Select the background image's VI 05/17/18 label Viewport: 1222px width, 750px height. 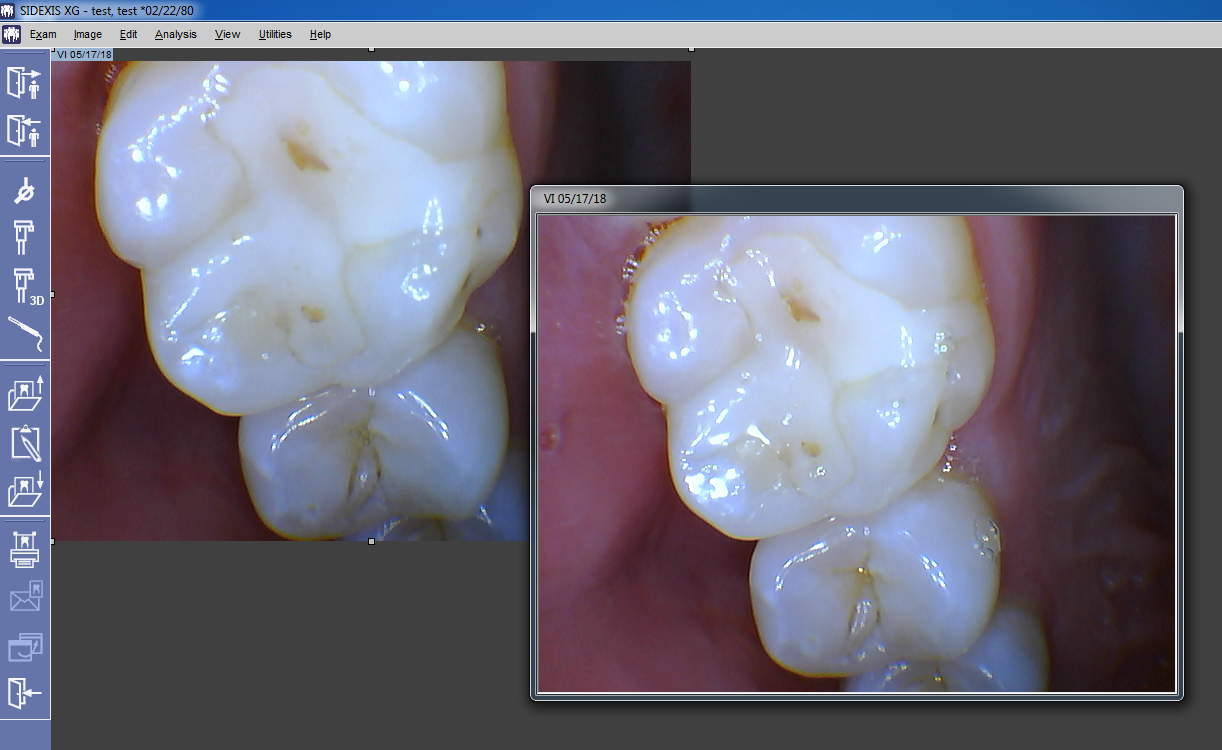tap(83, 55)
